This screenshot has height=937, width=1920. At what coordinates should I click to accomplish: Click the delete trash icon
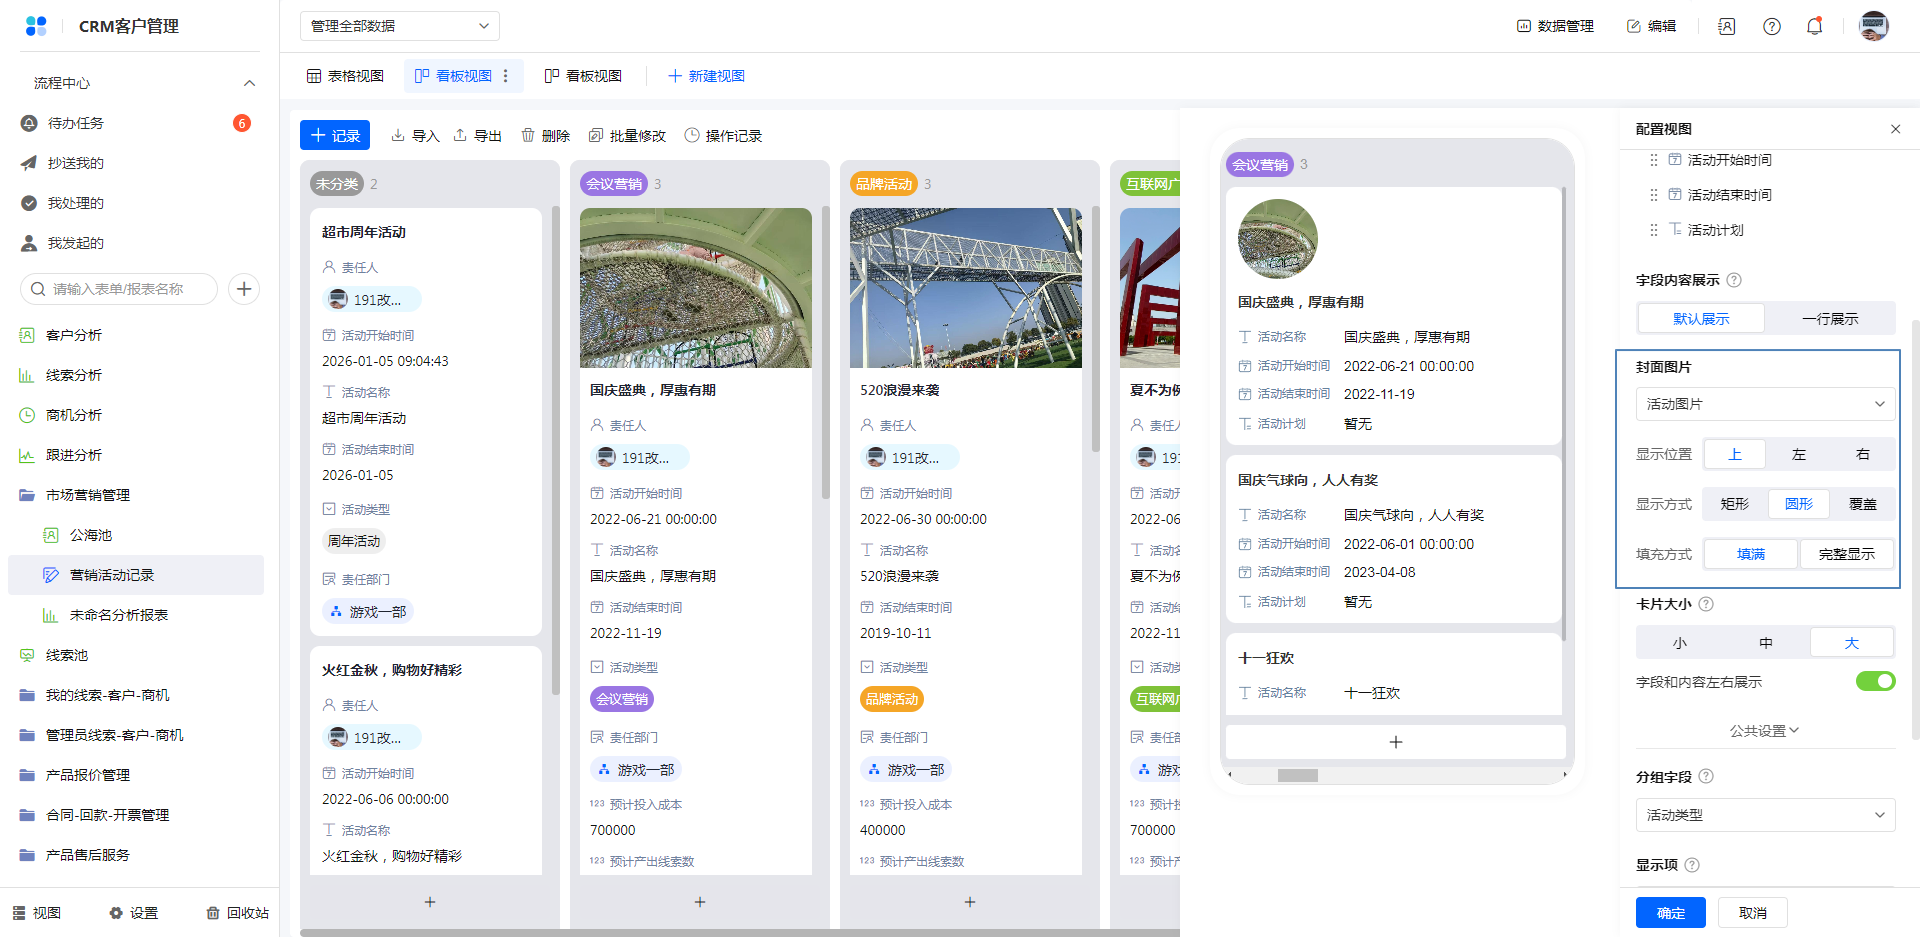coord(528,135)
